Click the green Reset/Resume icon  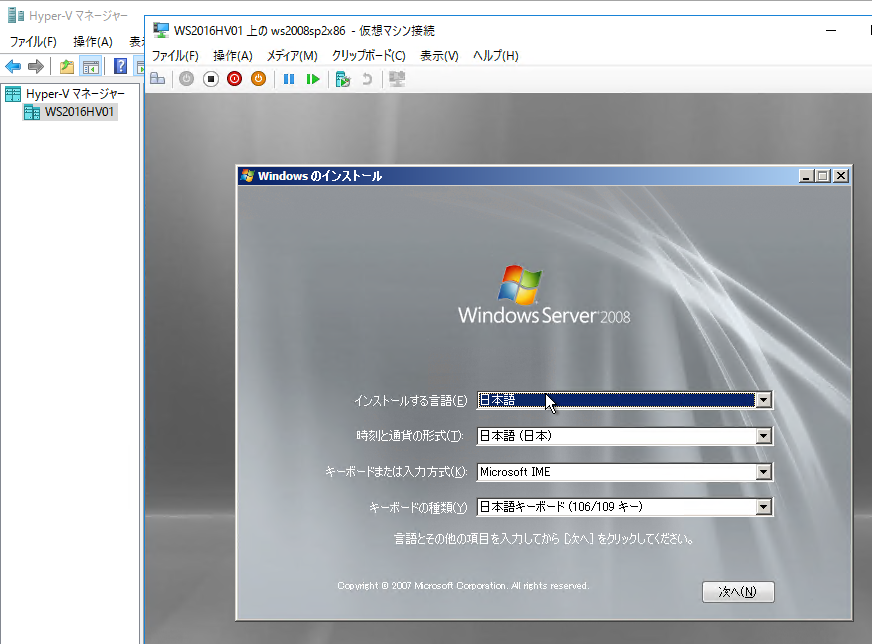point(313,79)
